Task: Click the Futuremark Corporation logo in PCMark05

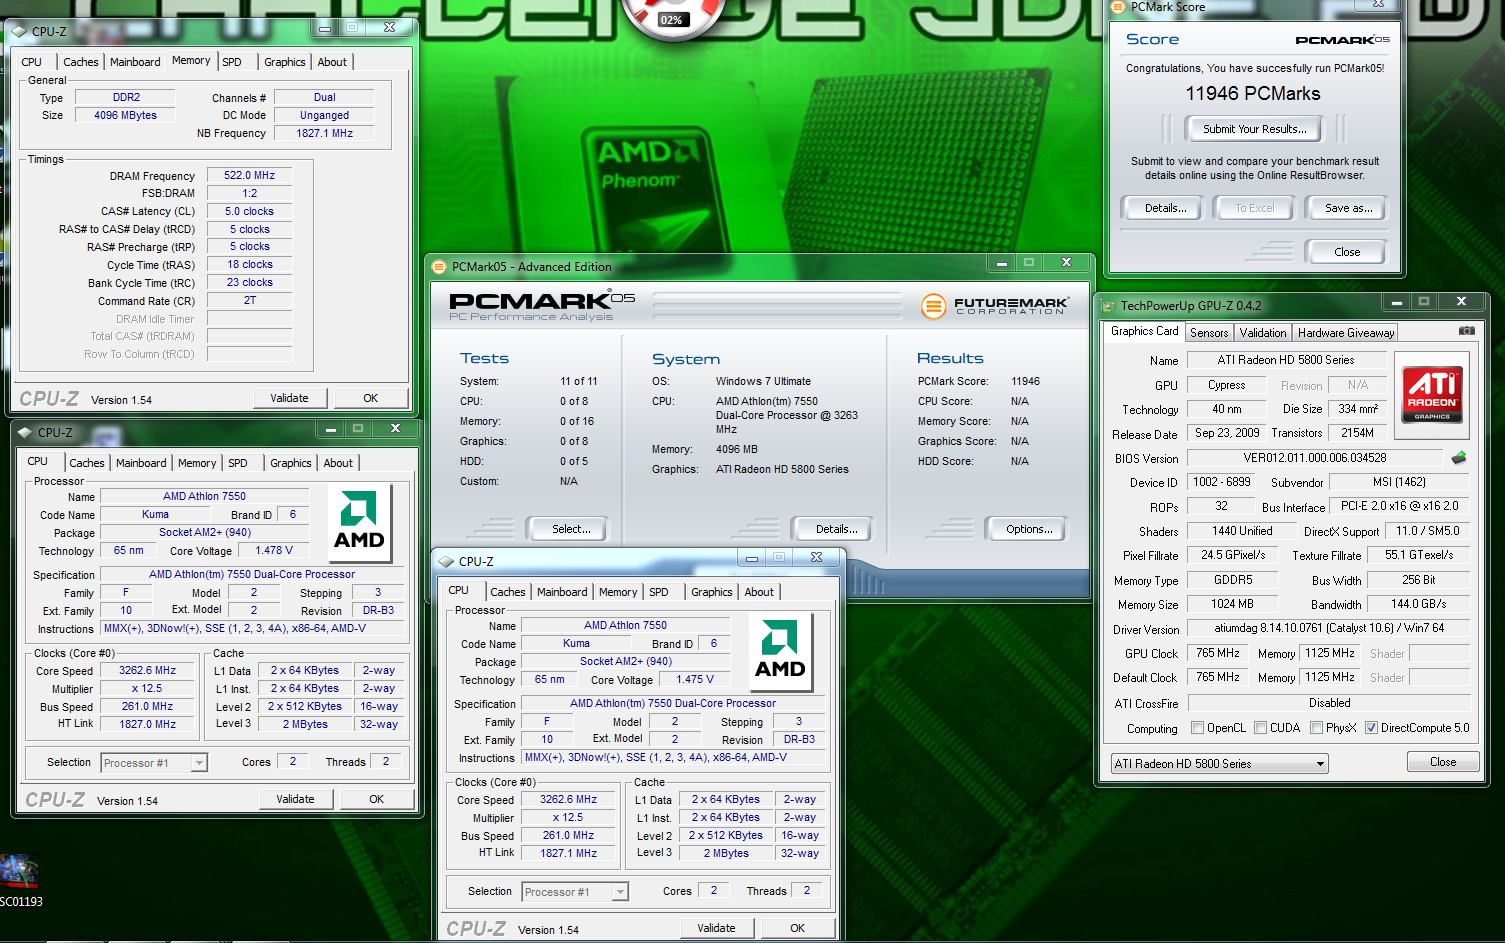Action: pyautogui.click(x=995, y=306)
